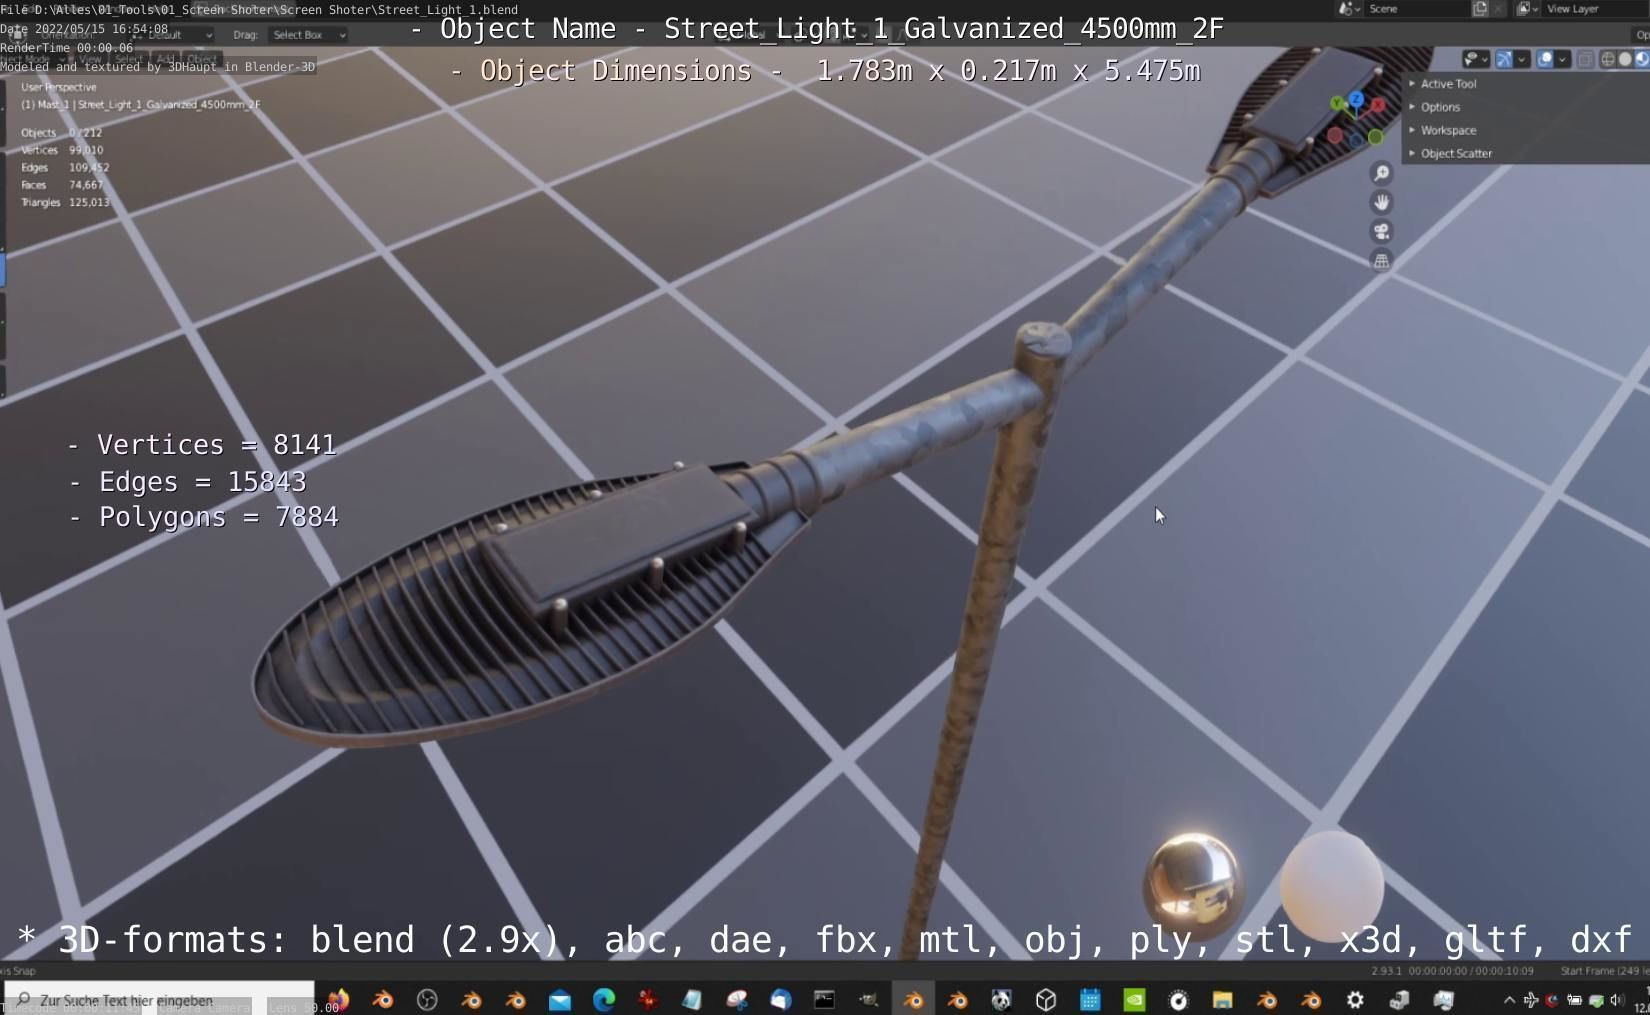1650x1015 pixels.
Task: Open the Calendar taskbar icon
Action: click(1090, 999)
